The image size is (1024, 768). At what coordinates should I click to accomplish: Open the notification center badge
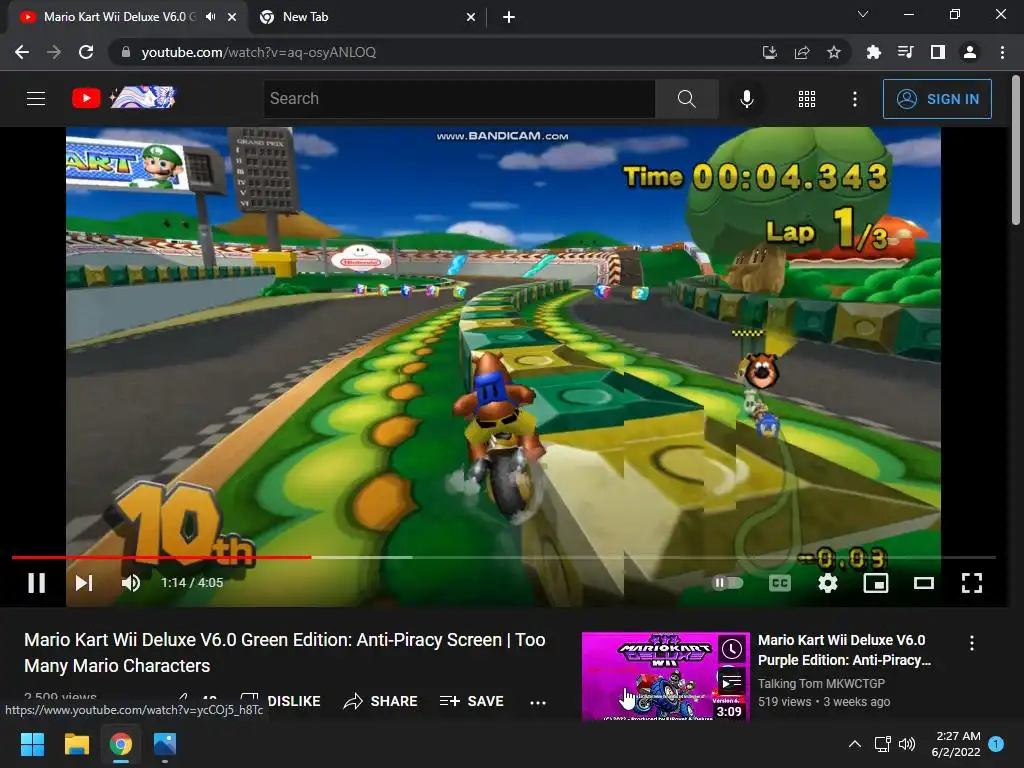pos(996,744)
